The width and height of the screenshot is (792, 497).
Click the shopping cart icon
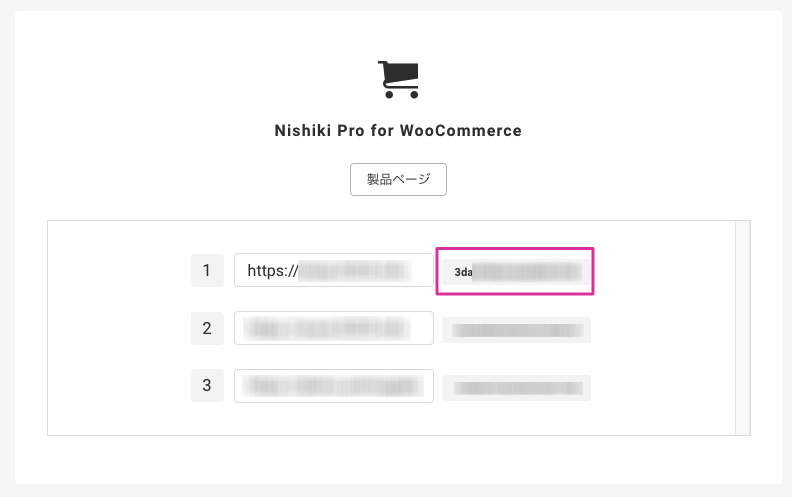(x=398, y=79)
